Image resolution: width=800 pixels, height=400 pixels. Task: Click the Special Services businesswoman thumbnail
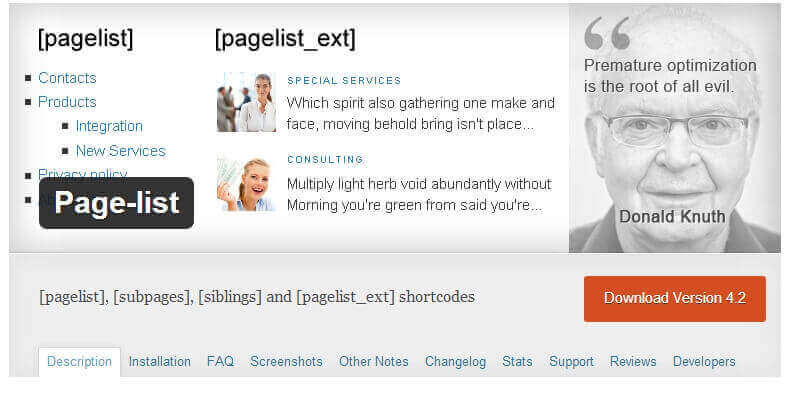tap(246, 102)
